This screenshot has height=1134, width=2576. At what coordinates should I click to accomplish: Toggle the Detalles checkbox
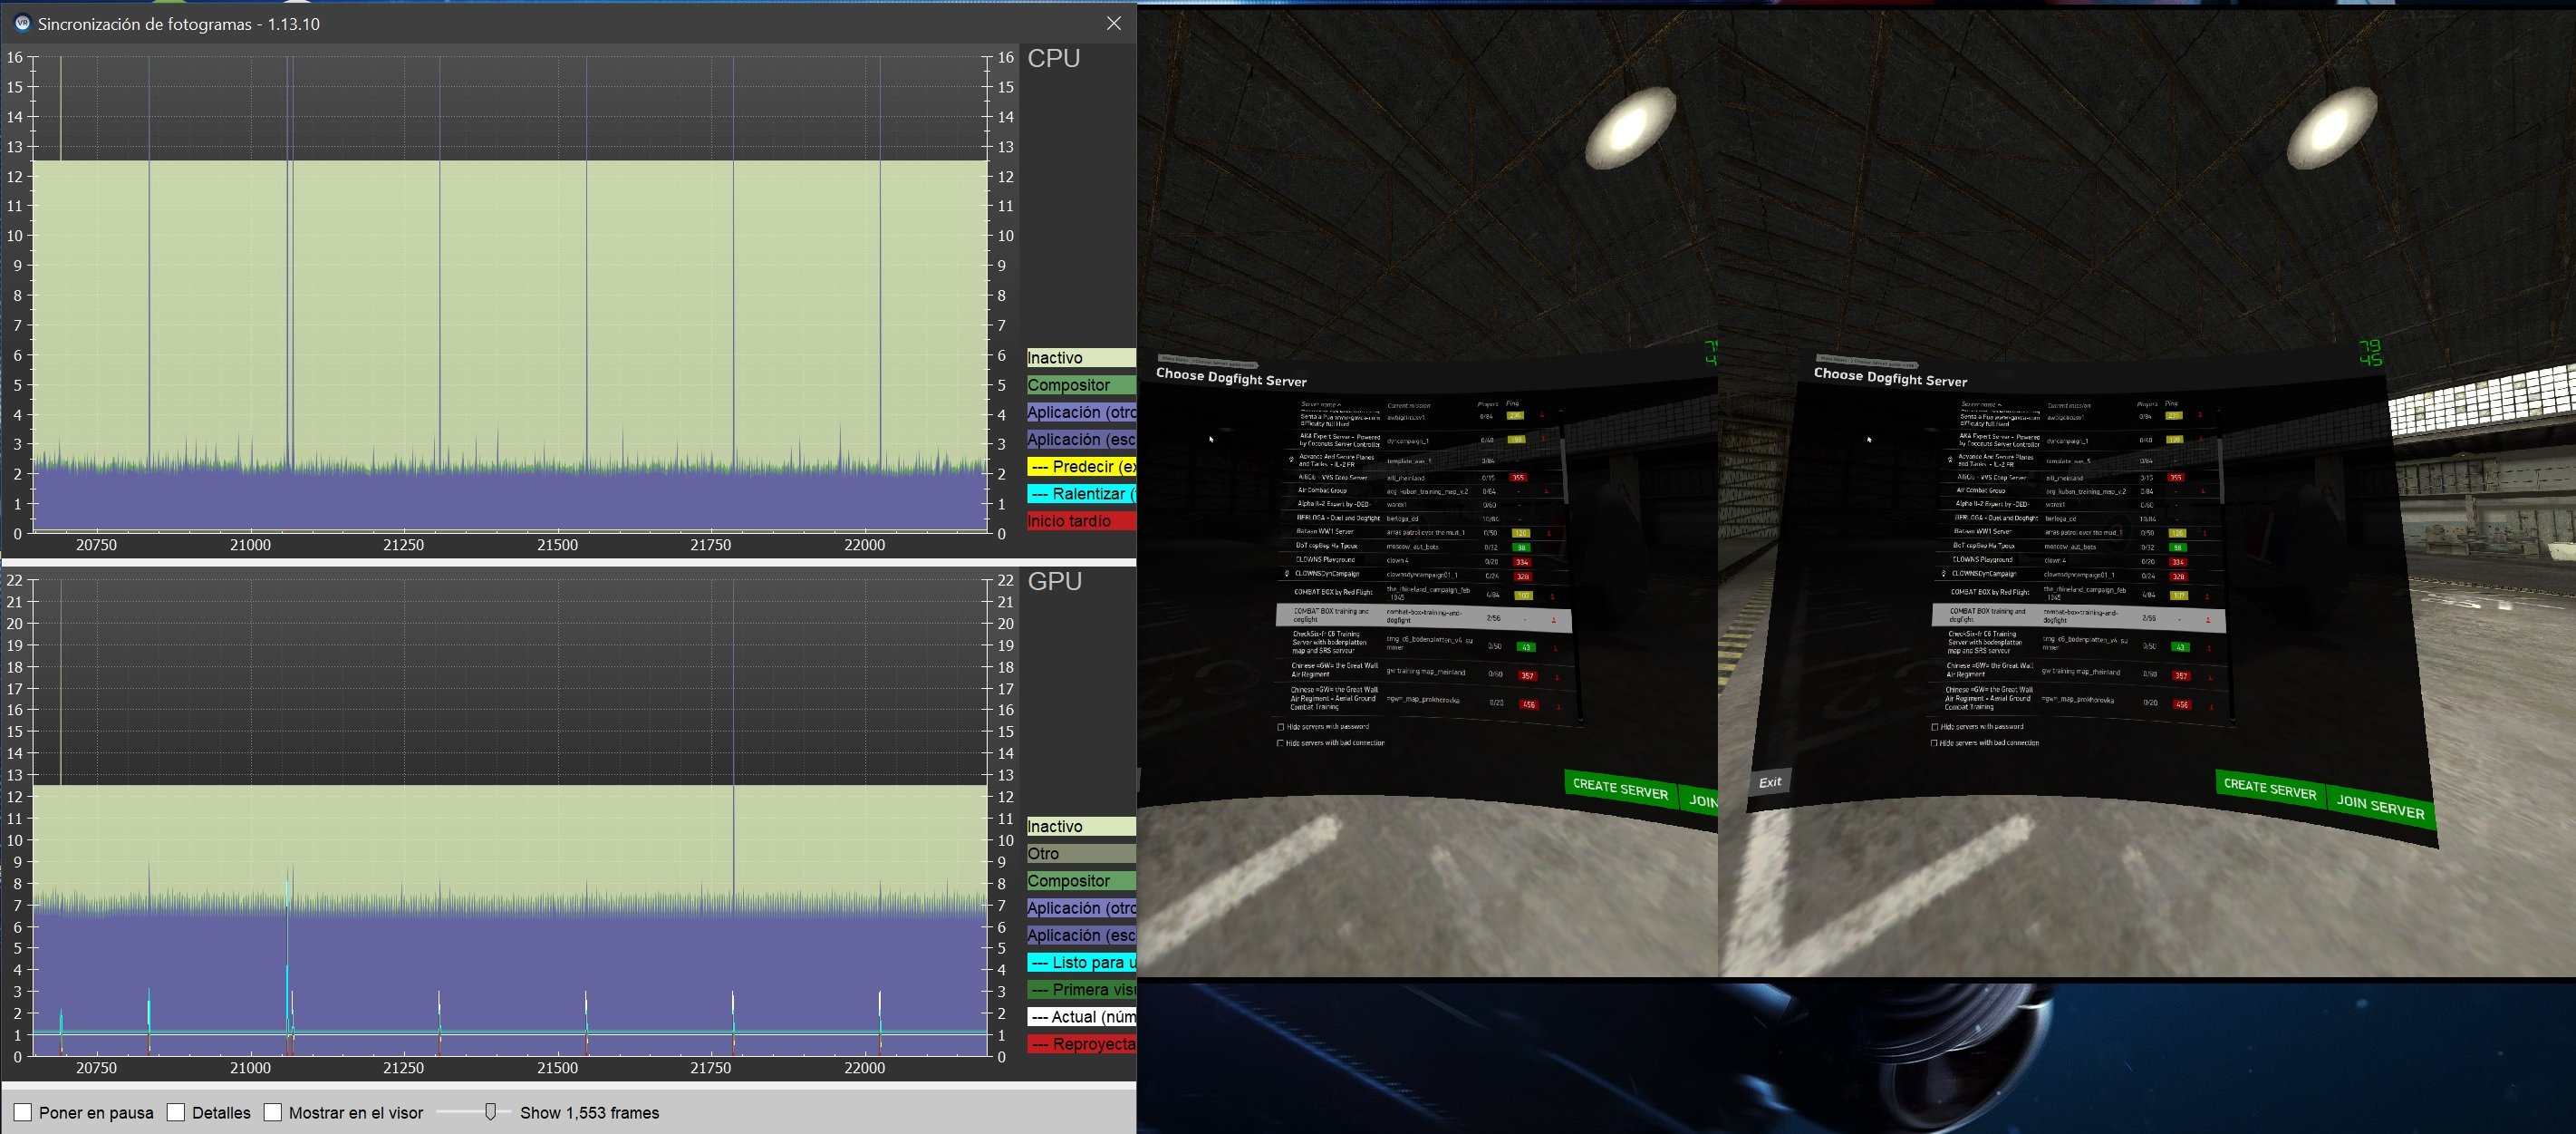tap(176, 1112)
